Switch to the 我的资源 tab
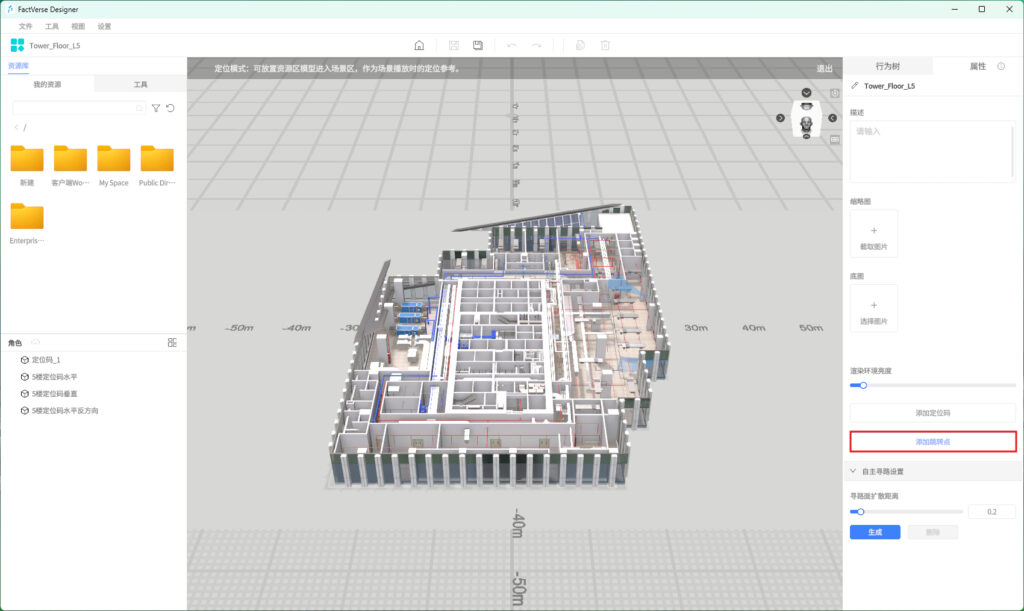Image resolution: width=1024 pixels, height=611 pixels. (48, 84)
